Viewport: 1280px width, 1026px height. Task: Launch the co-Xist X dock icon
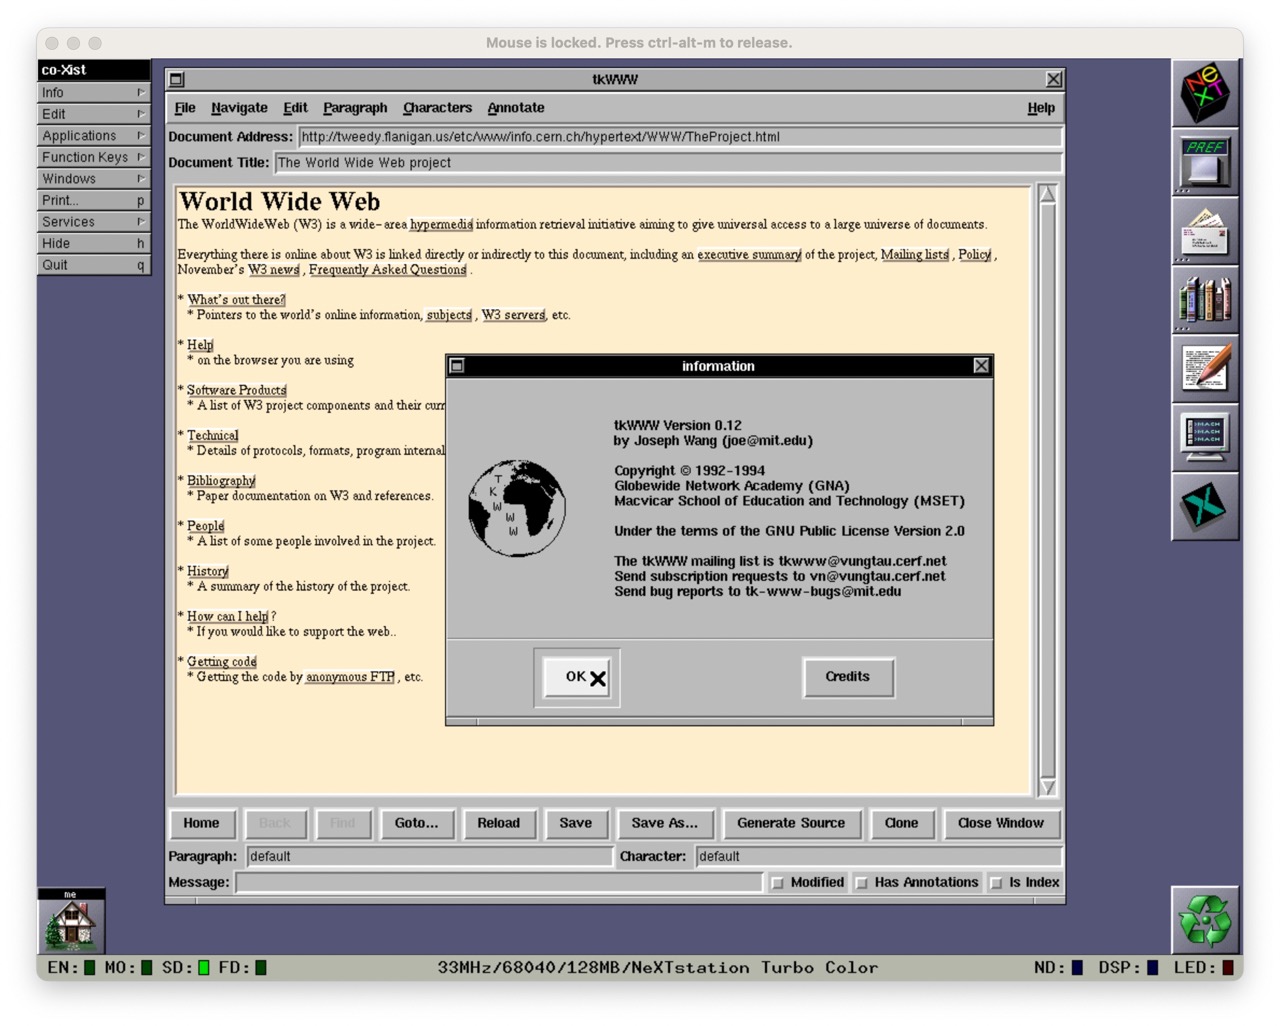1206,507
